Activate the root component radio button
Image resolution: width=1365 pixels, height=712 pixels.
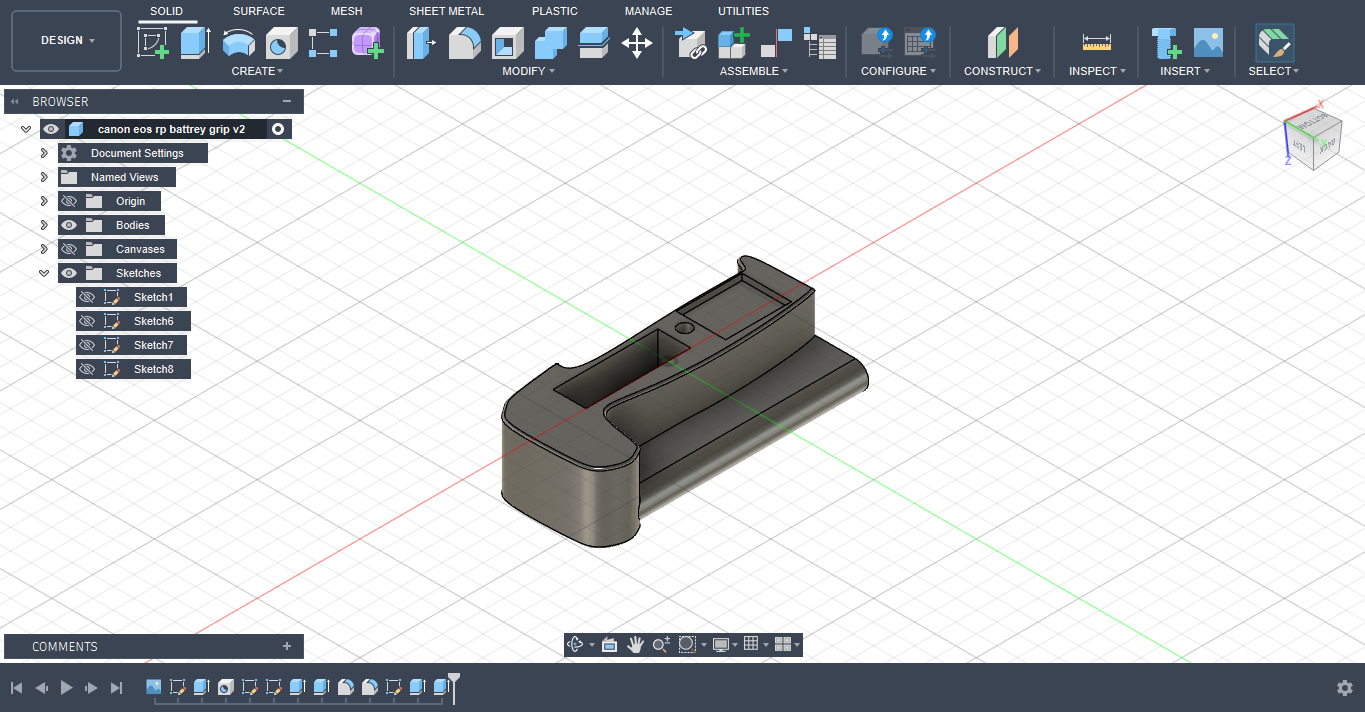tap(278, 129)
